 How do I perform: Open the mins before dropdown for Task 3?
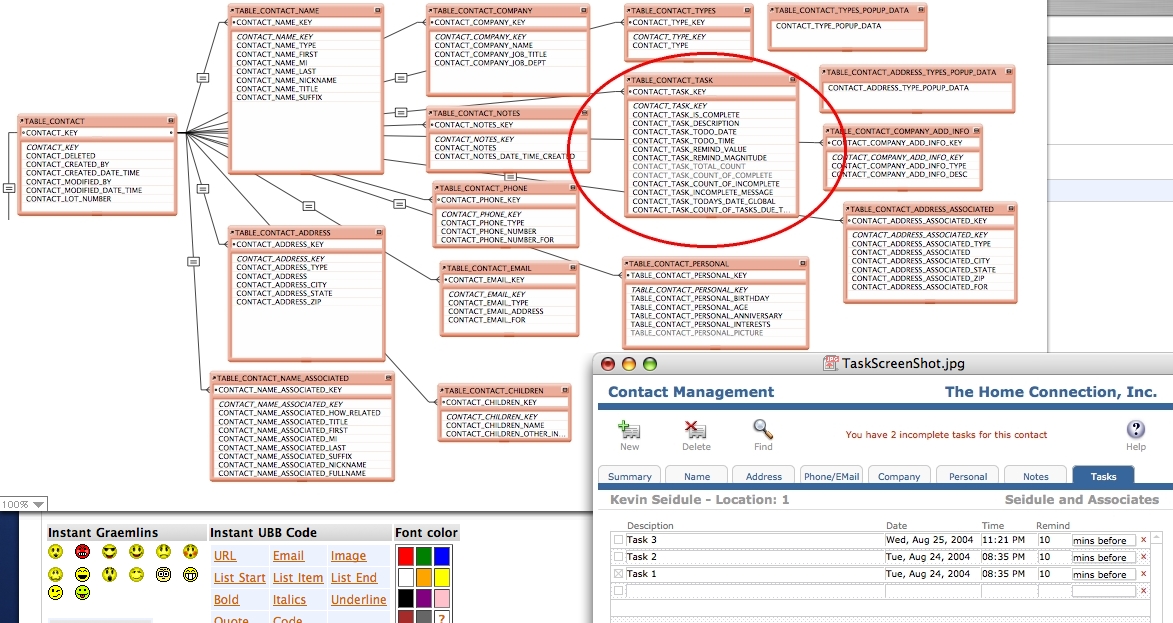[x=1103, y=540]
